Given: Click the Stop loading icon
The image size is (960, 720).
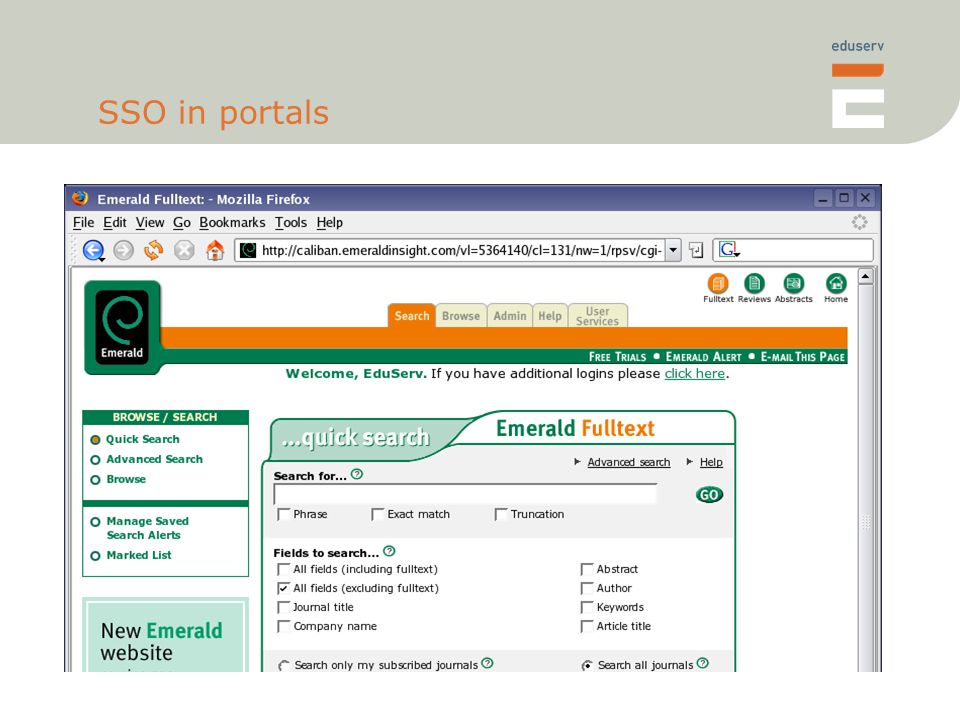Looking at the screenshot, I should point(184,250).
